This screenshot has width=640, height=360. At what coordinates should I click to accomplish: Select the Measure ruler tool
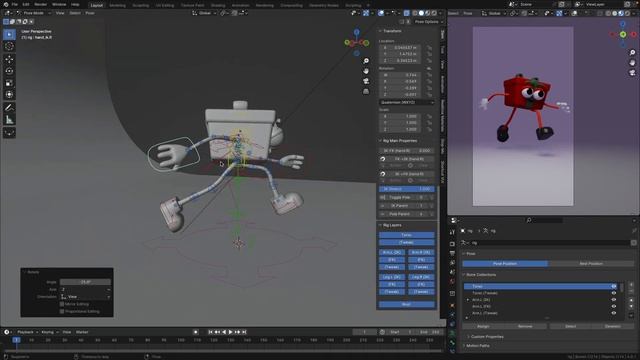tap(9, 120)
